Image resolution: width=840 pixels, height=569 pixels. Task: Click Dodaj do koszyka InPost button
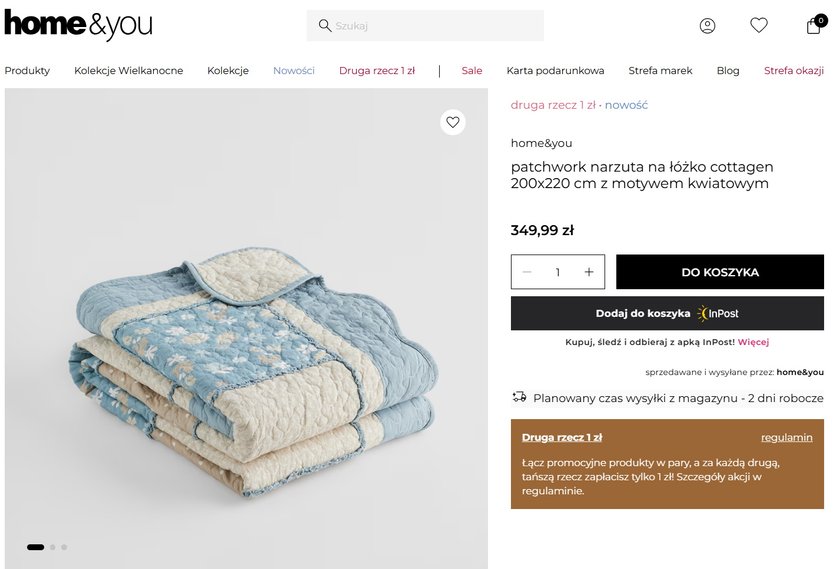[667, 313]
